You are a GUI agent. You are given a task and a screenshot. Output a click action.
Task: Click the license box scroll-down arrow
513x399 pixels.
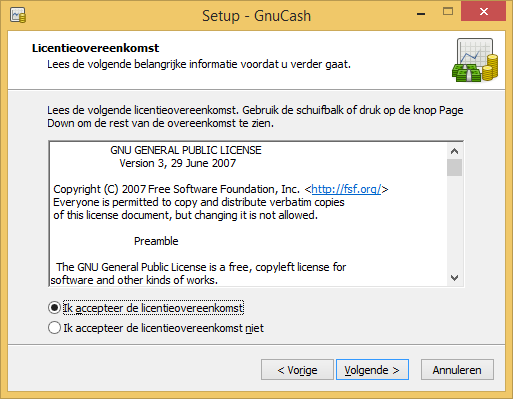click(454, 278)
